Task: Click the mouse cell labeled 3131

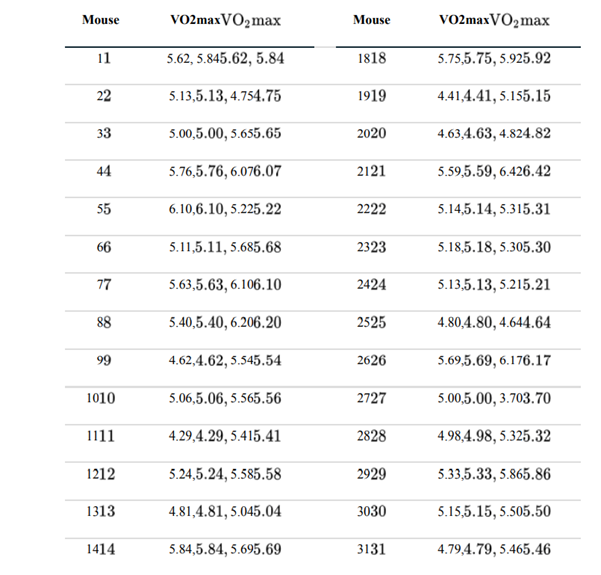Action: click(x=372, y=549)
